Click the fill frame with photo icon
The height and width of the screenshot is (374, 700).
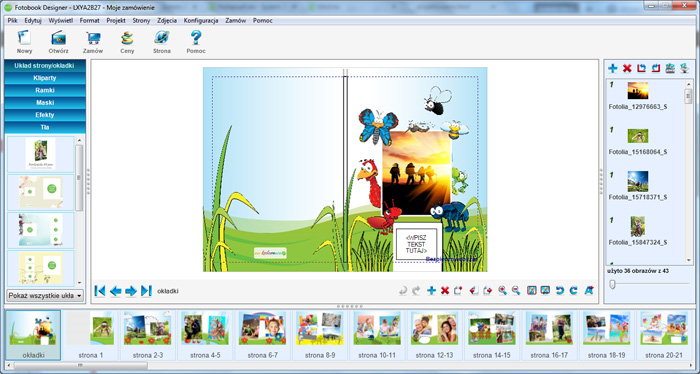coord(545,291)
